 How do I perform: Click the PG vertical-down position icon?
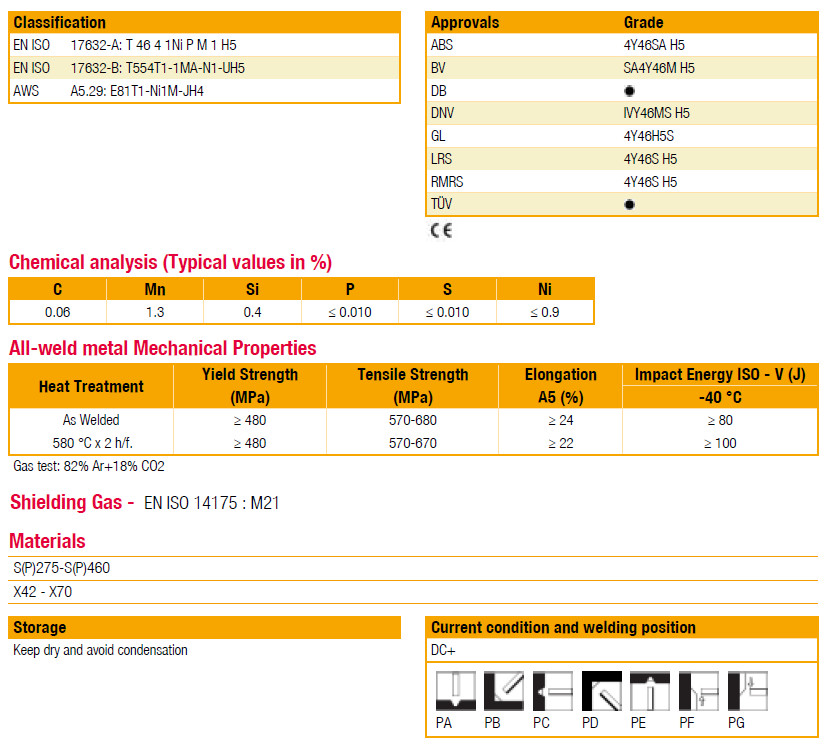click(747, 691)
